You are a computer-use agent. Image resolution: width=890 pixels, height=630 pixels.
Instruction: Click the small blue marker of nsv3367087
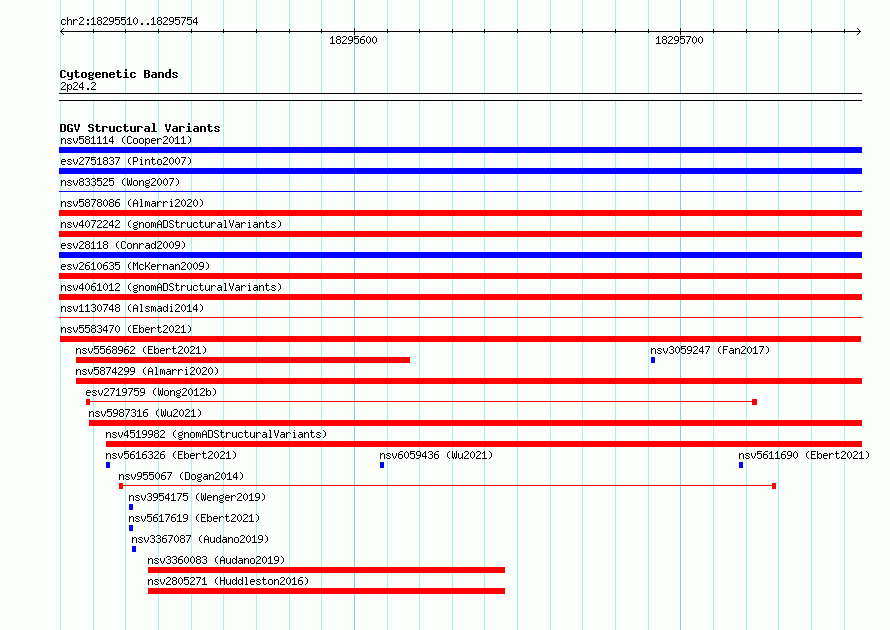(134, 549)
